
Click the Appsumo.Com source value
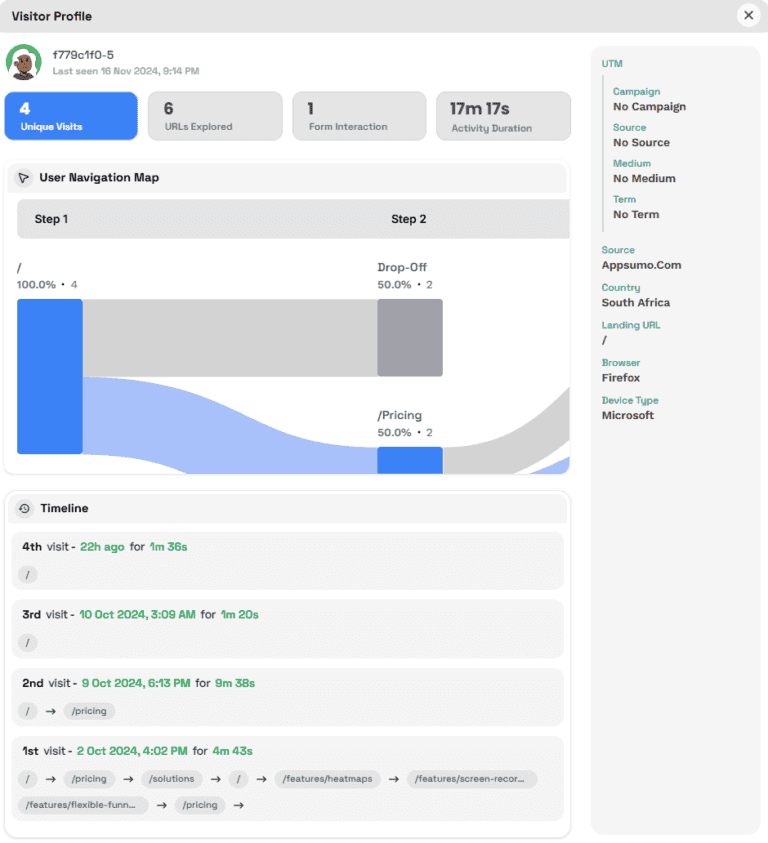pos(642,265)
